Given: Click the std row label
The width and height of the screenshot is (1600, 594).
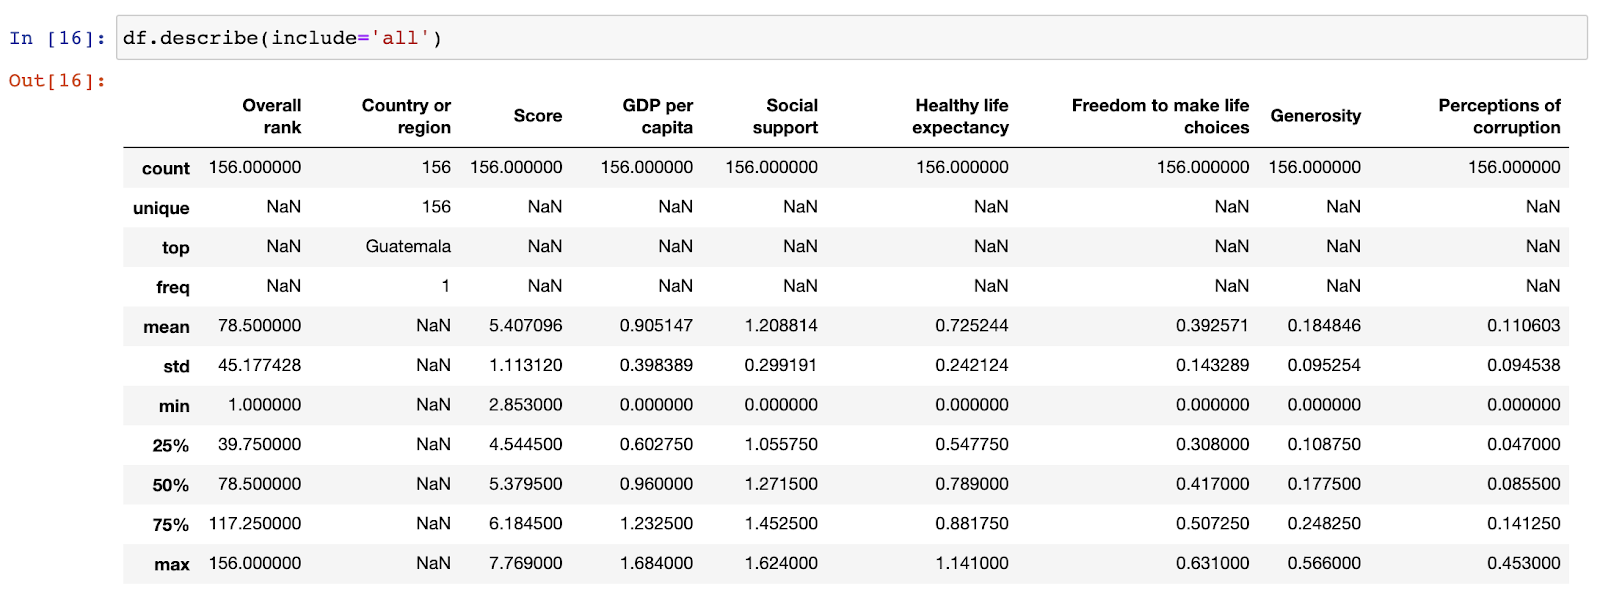Looking at the screenshot, I should 177,366.
